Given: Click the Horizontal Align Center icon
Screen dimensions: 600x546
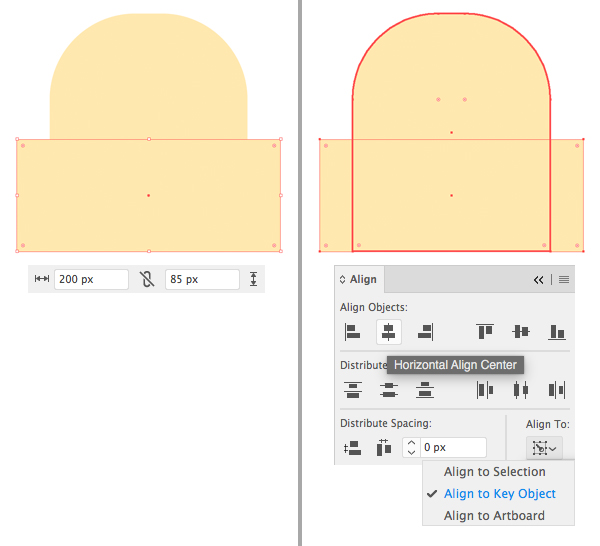Looking at the screenshot, I should pyautogui.click(x=388, y=331).
